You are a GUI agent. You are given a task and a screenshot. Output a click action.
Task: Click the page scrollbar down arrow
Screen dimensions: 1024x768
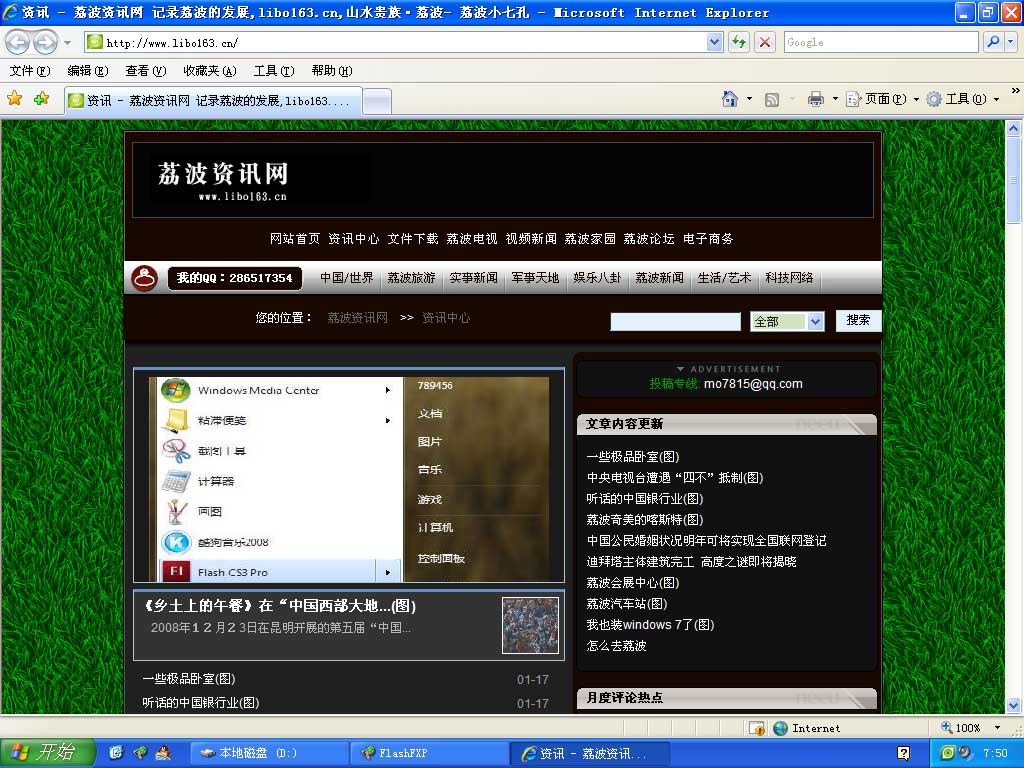(1013, 705)
